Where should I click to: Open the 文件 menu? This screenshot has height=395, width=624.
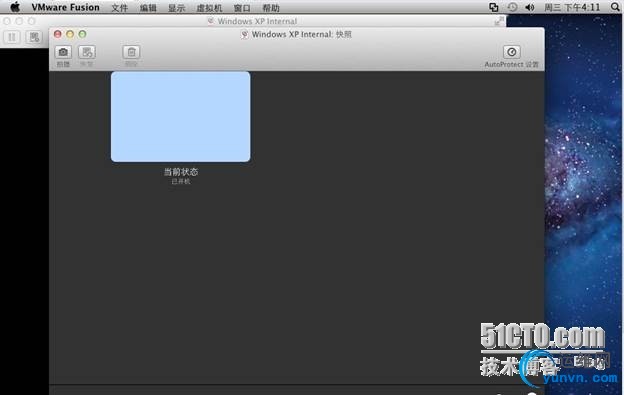[119, 8]
